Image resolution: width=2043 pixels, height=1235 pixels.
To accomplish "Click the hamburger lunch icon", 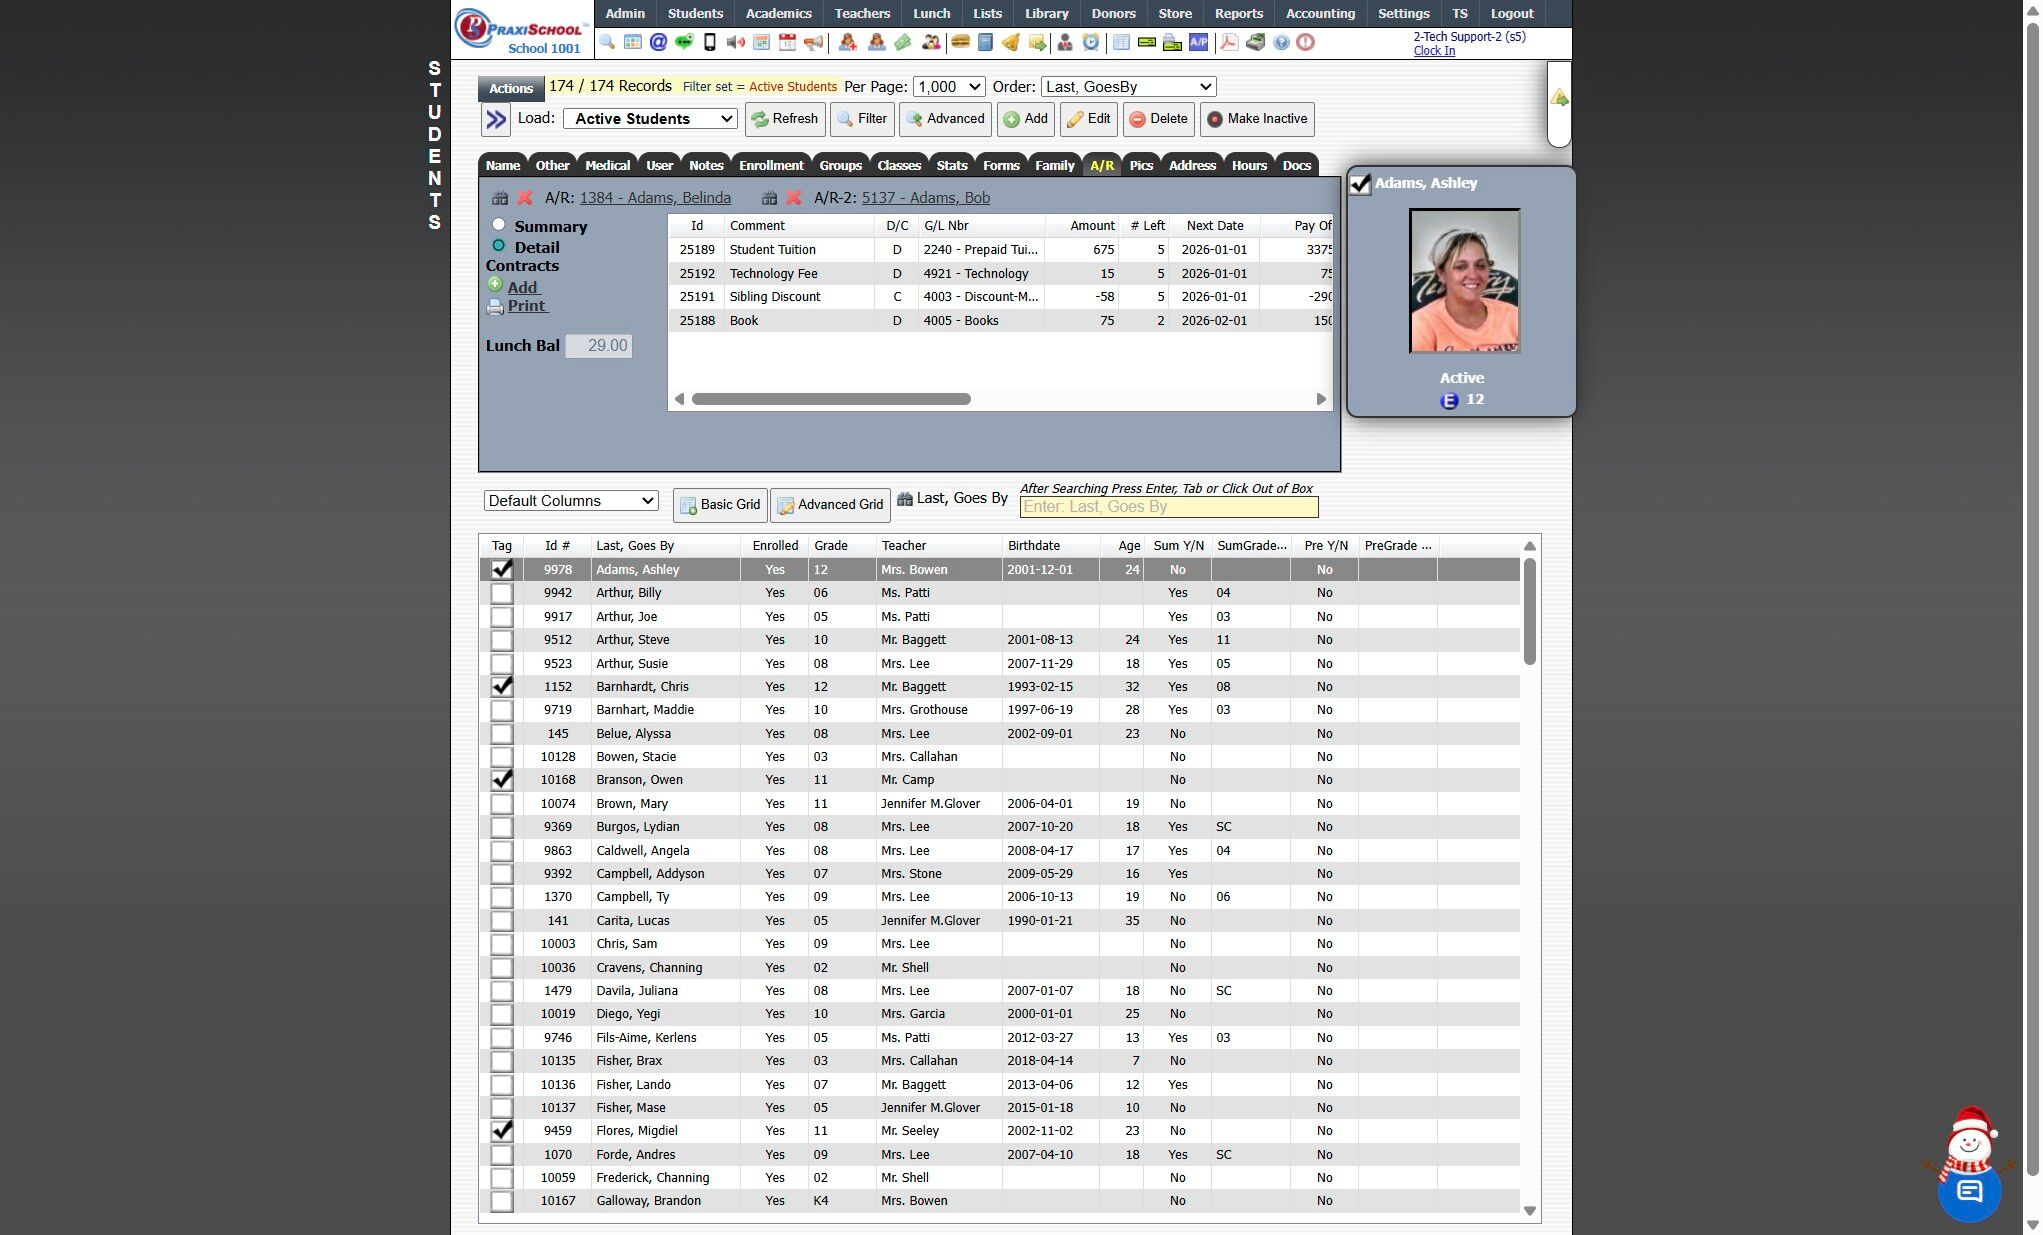I will [960, 42].
